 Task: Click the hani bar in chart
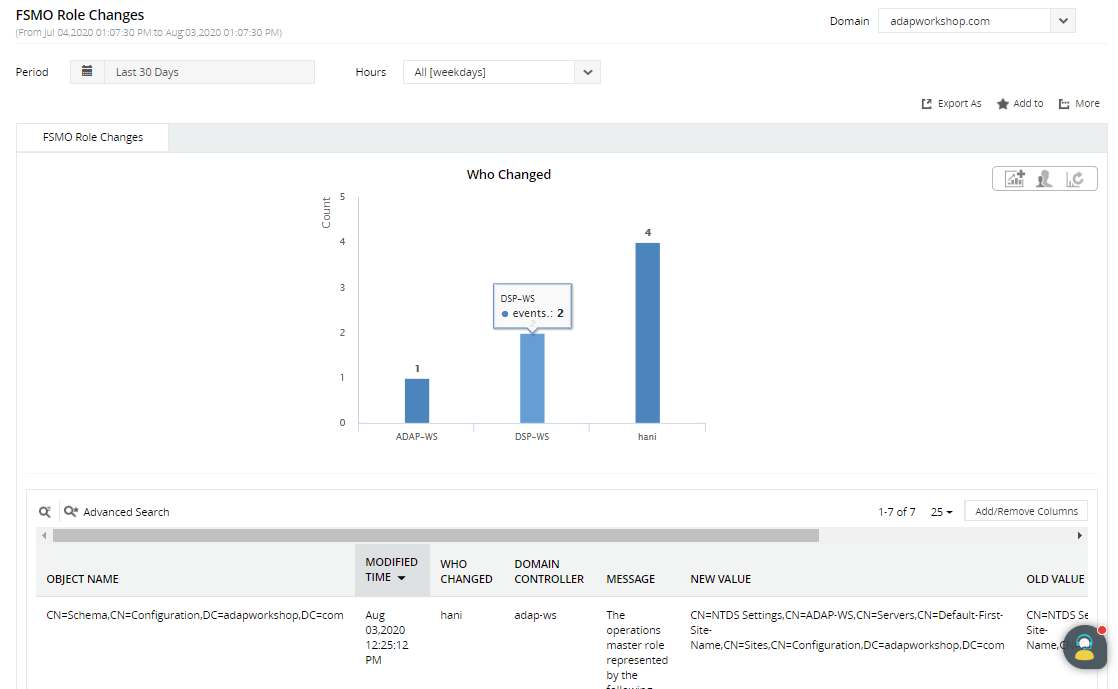647,333
